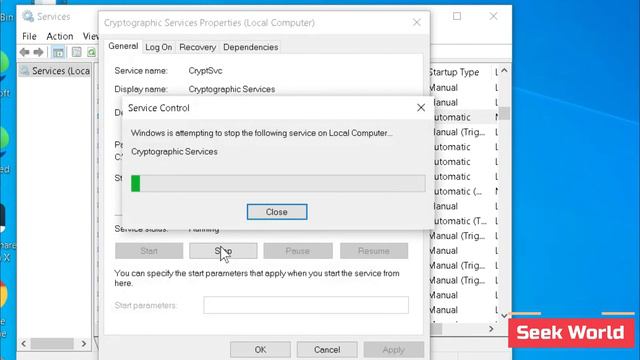Click Close button in Service Control dialog

coord(277,212)
